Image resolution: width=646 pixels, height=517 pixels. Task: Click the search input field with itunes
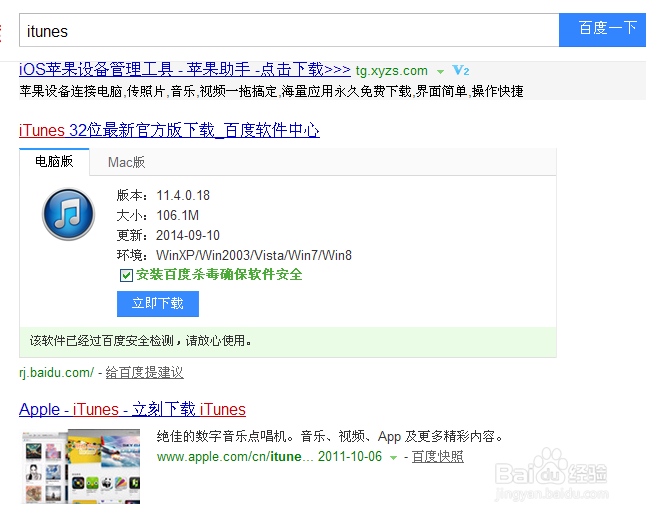pos(289,30)
